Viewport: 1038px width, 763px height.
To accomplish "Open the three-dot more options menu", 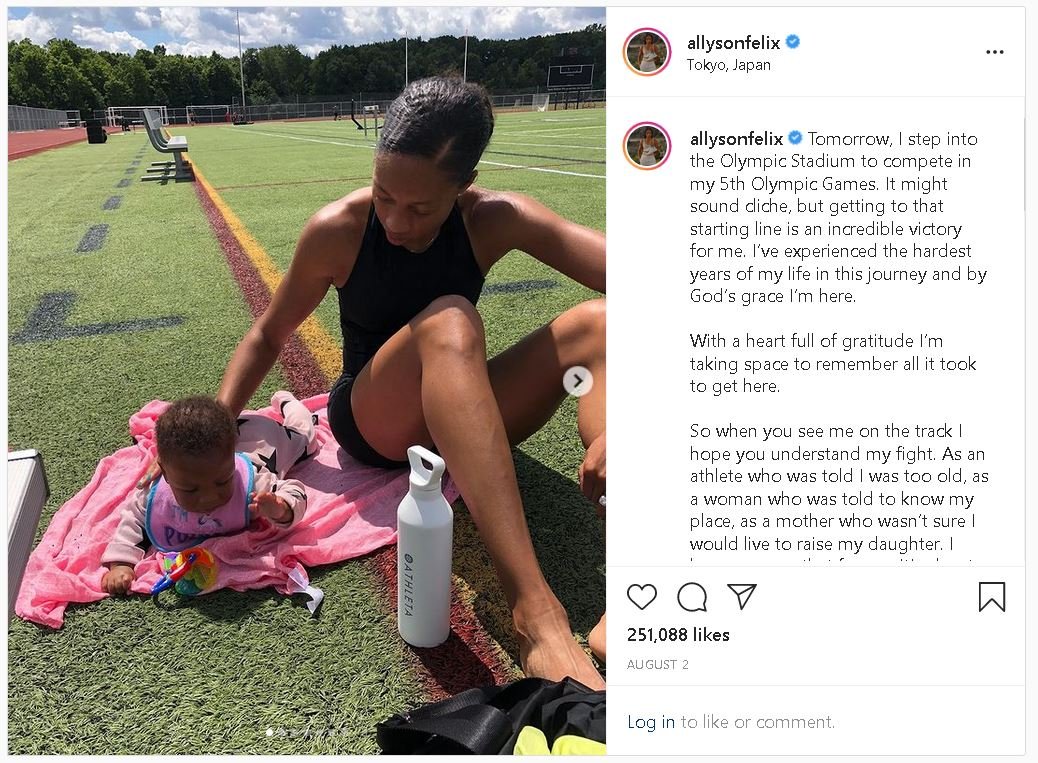I will point(994,52).
